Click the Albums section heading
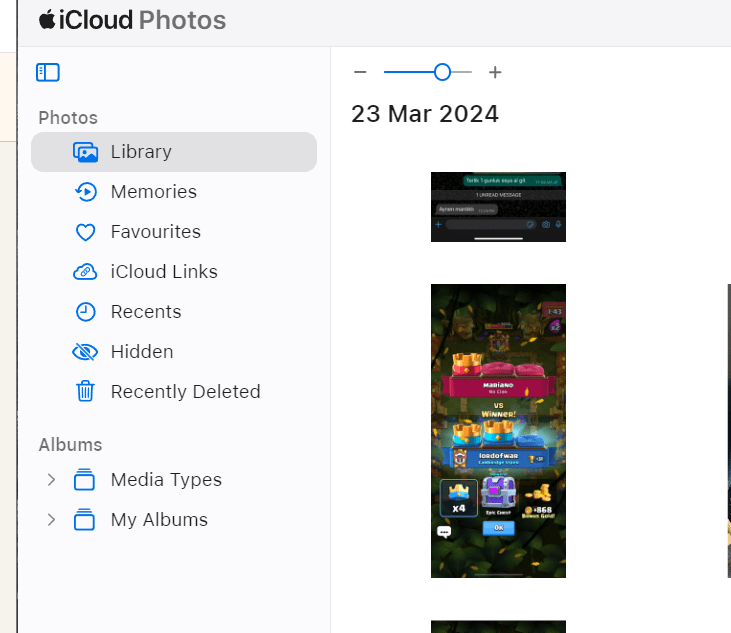This screenshot has height=633, width=731. tap(70, 445)
